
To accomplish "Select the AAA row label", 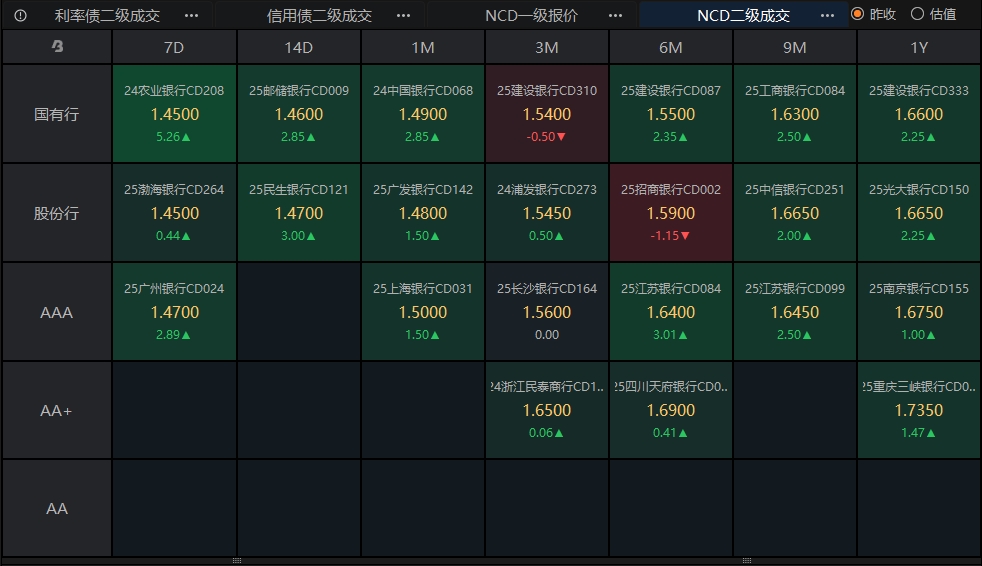I will (57, 312).
